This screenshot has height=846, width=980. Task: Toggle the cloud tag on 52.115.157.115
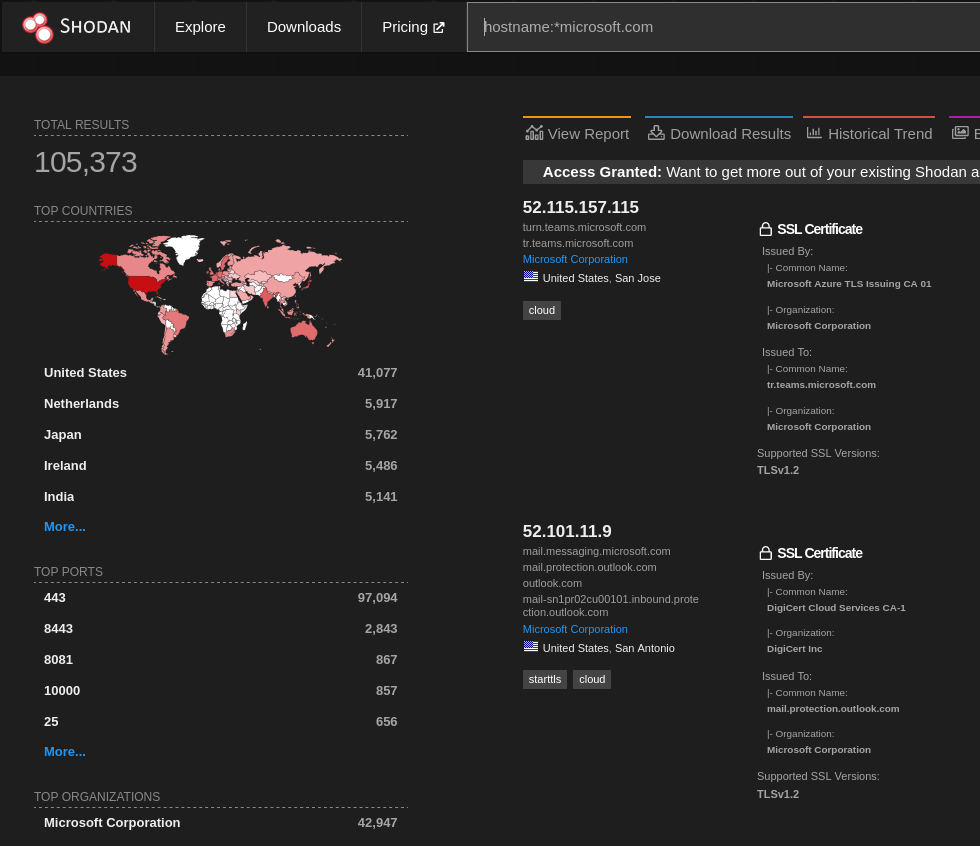pyautogui.click(x=541, y=310)
